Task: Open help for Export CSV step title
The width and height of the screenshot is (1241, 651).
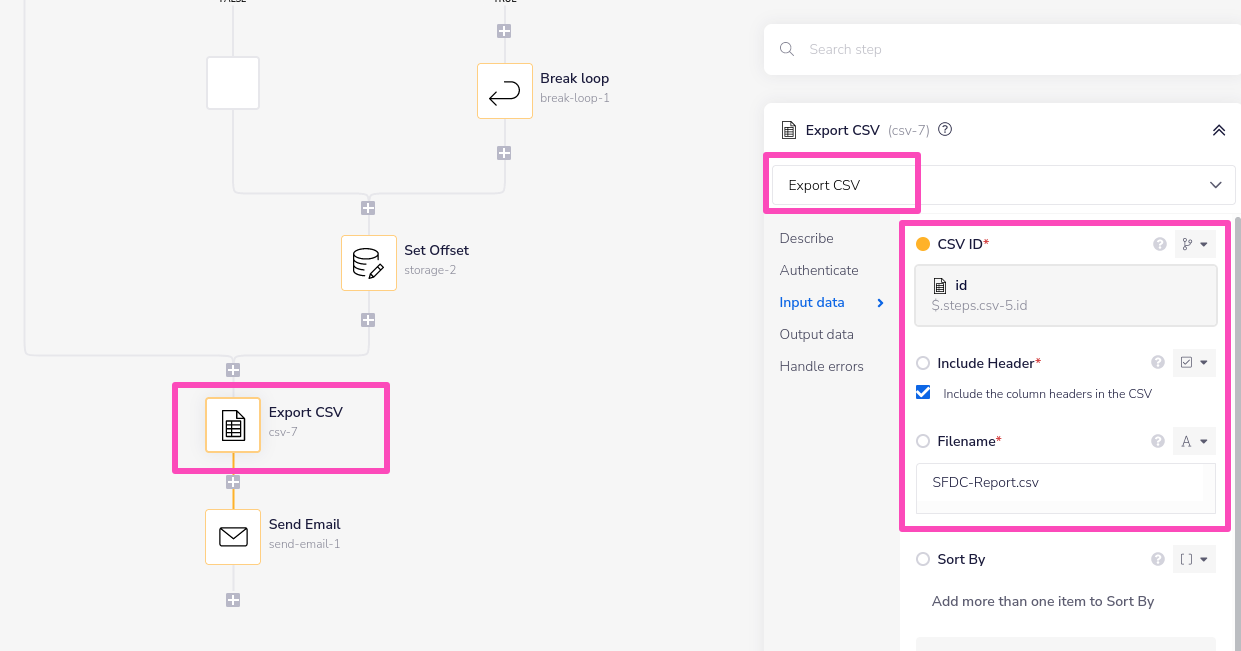Action: click(x=945, y=129)
